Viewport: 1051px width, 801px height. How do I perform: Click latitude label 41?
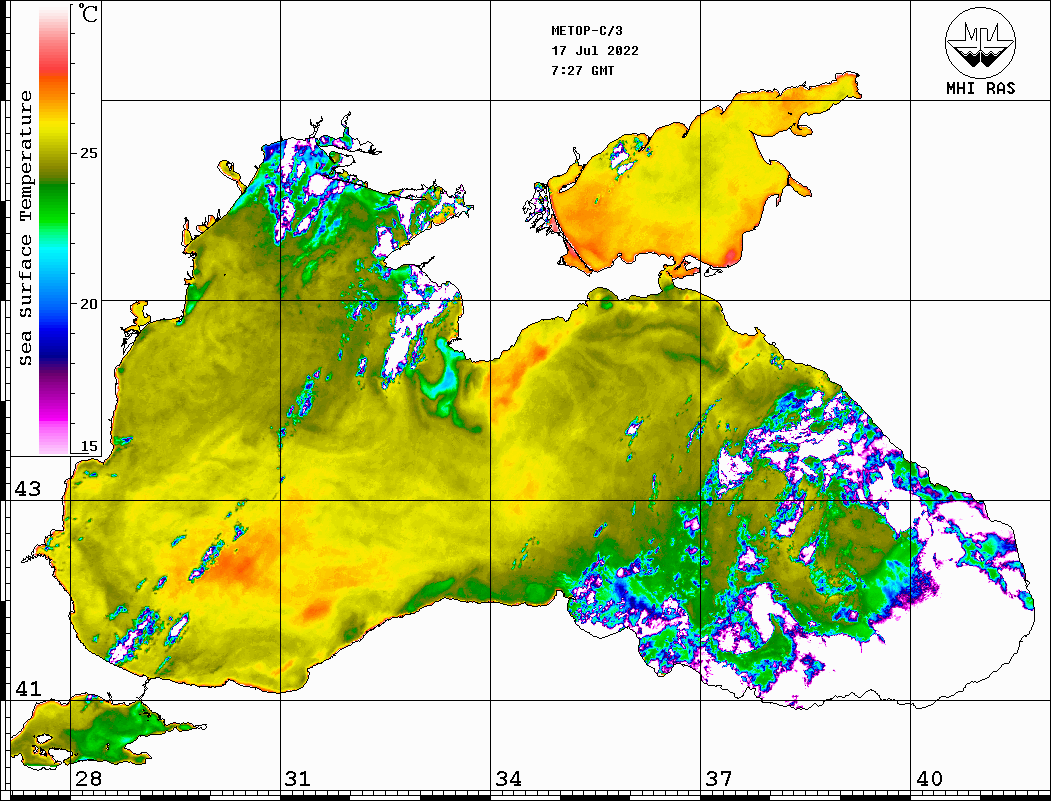[27, 688]
